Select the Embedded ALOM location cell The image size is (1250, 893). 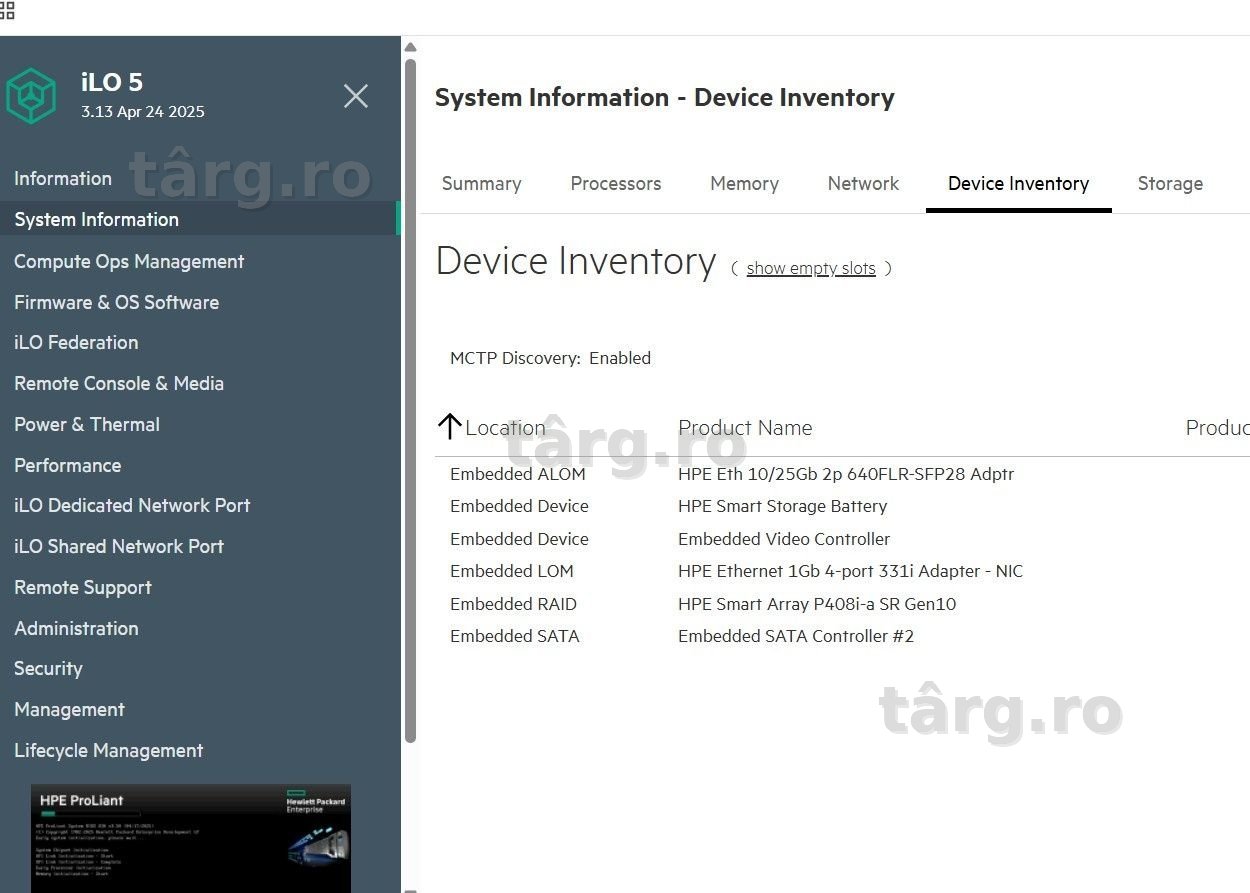point(518,474)
